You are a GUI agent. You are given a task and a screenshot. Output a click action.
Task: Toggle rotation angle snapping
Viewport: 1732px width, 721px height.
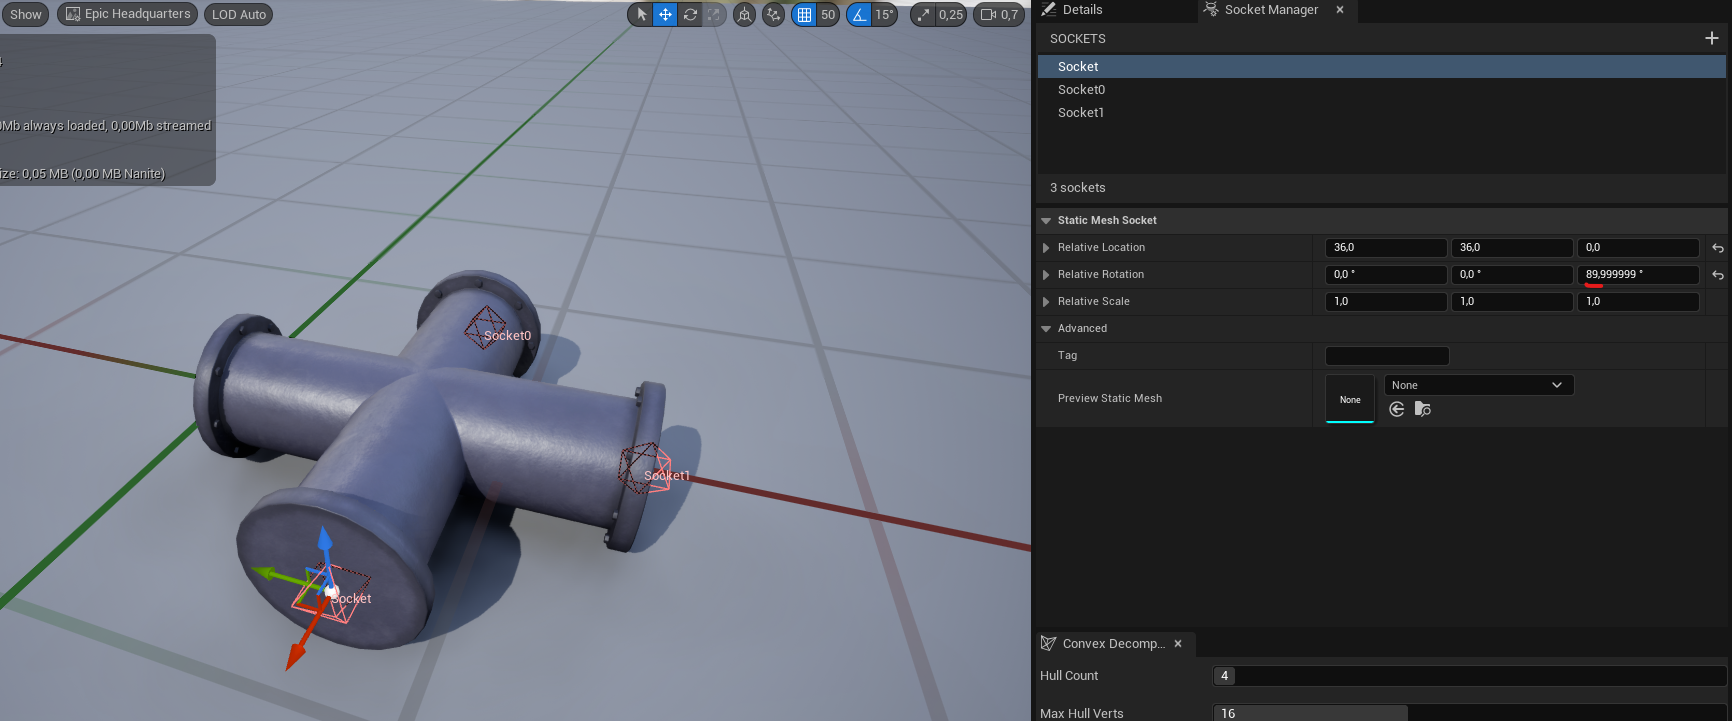[859, 14]
